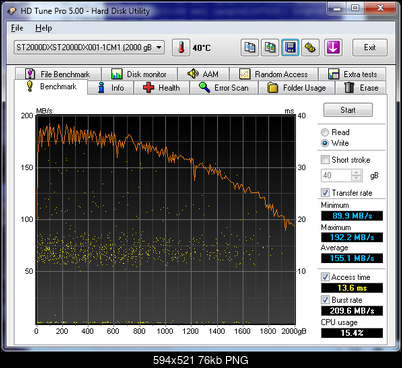402x368 pixels.
Task: Switch to the Info tab
Action: [111, 88]
